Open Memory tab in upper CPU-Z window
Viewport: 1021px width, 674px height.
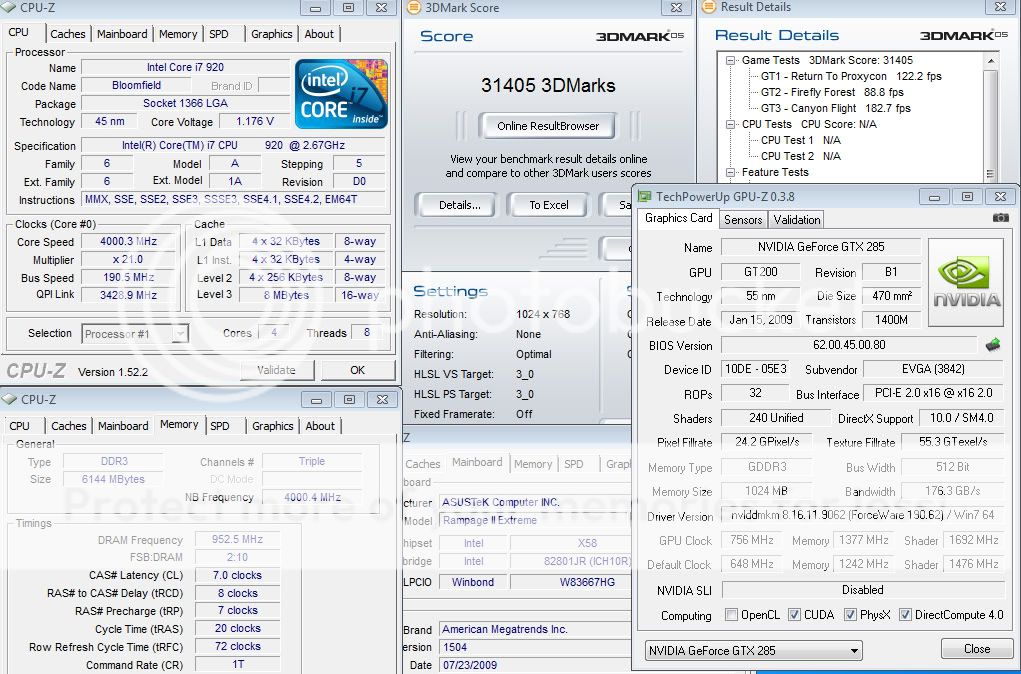tap(178, 34)
